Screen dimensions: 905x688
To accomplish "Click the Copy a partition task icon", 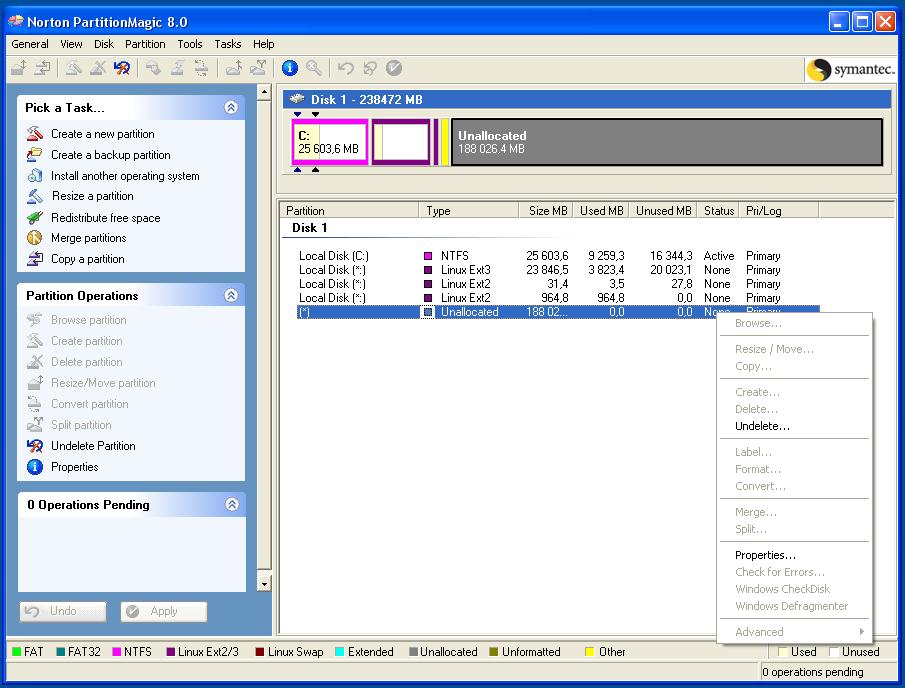I will (x=35, y=259).
